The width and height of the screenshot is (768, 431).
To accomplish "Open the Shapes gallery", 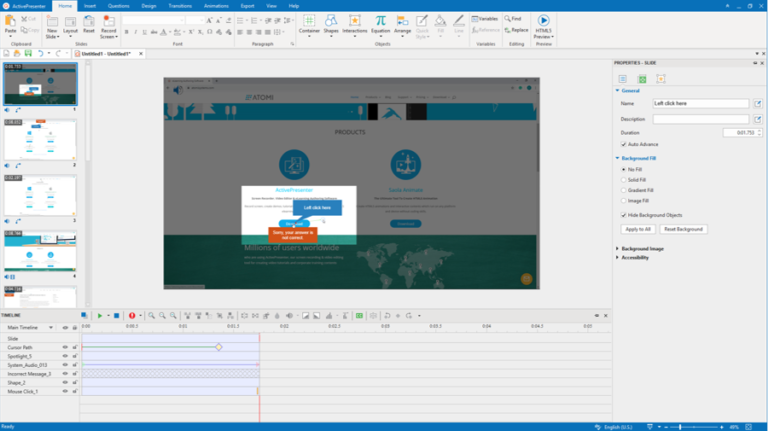I will point(331,24).
